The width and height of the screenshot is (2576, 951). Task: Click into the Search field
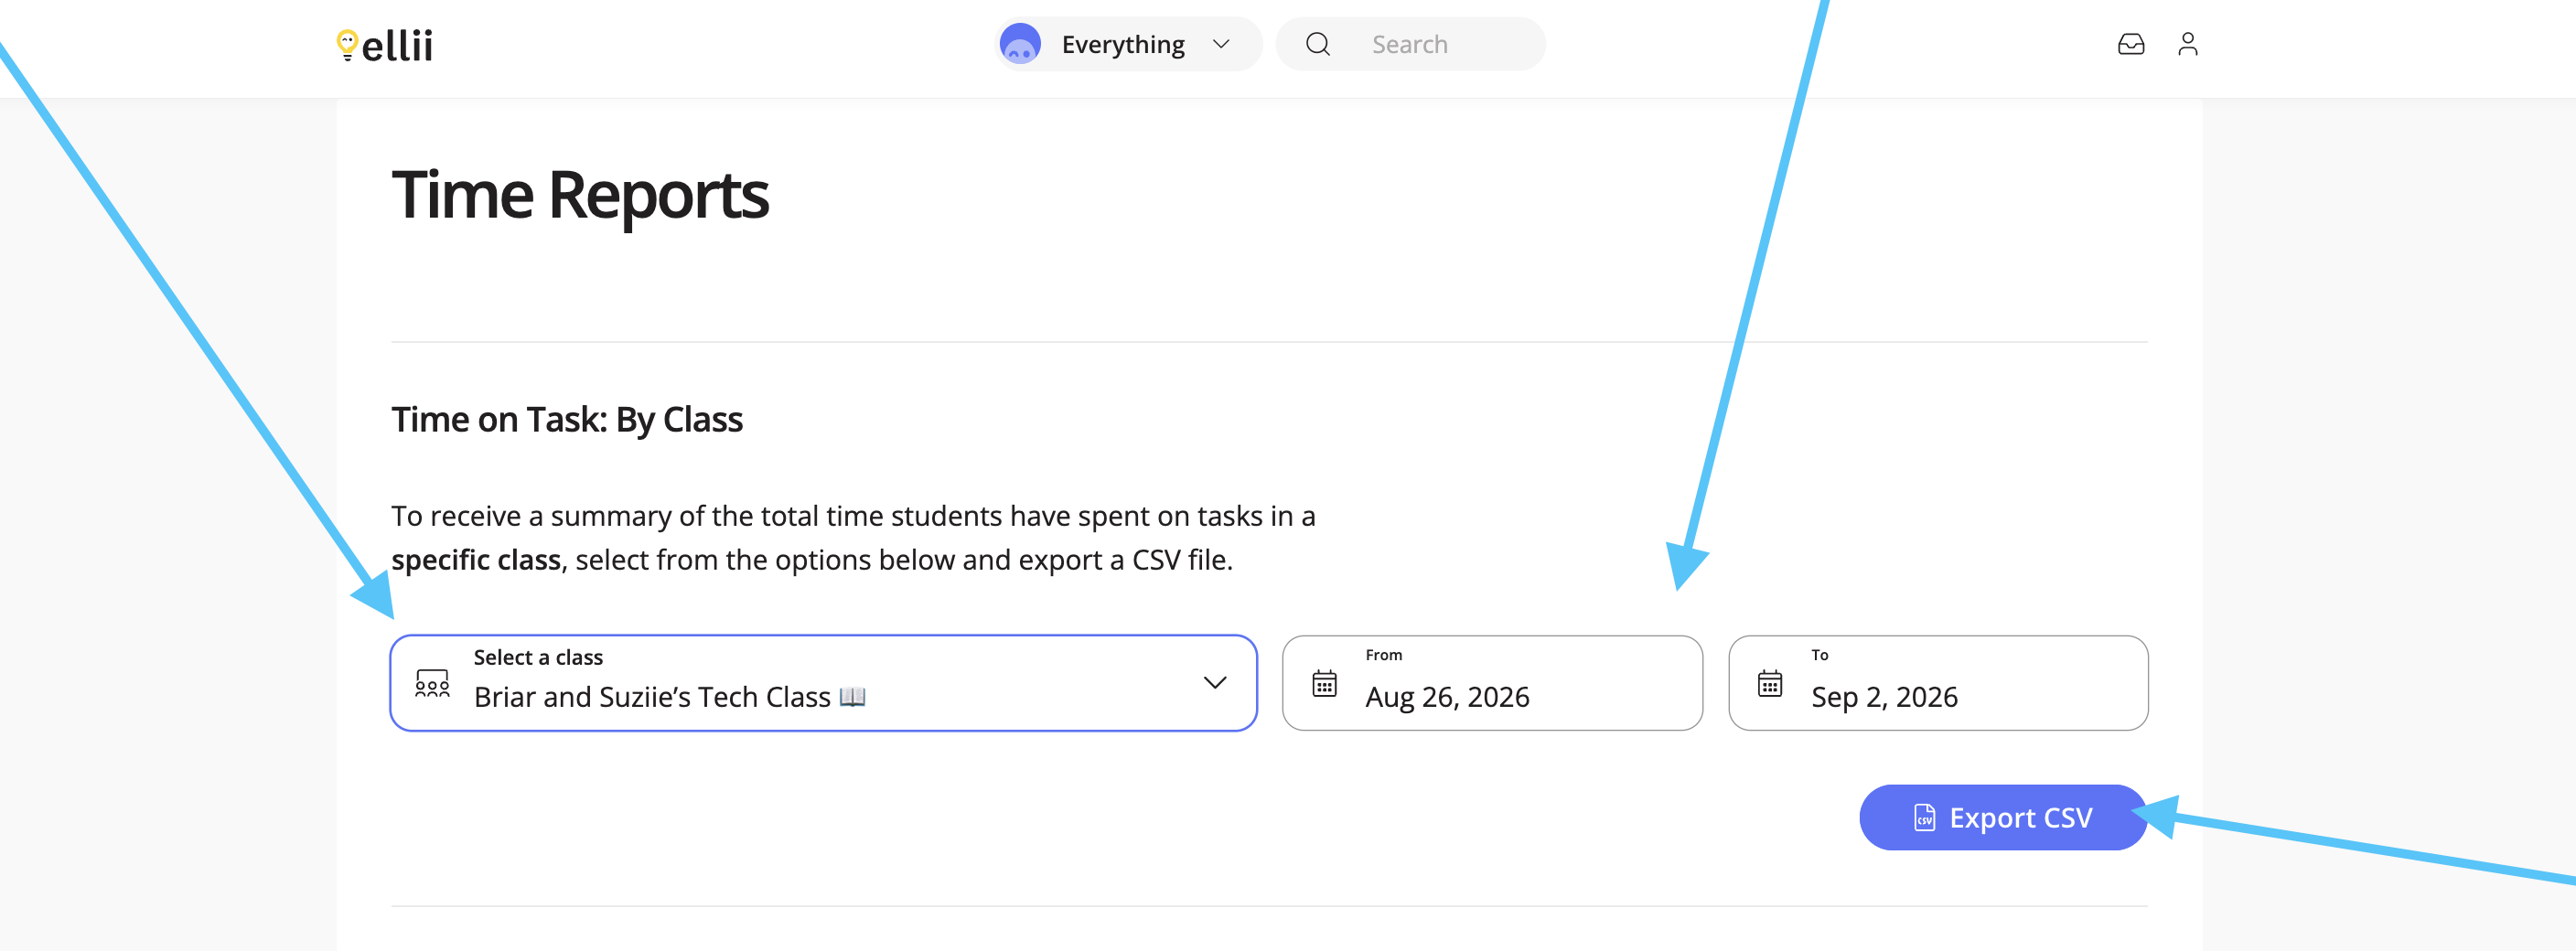coord(1411,44)
